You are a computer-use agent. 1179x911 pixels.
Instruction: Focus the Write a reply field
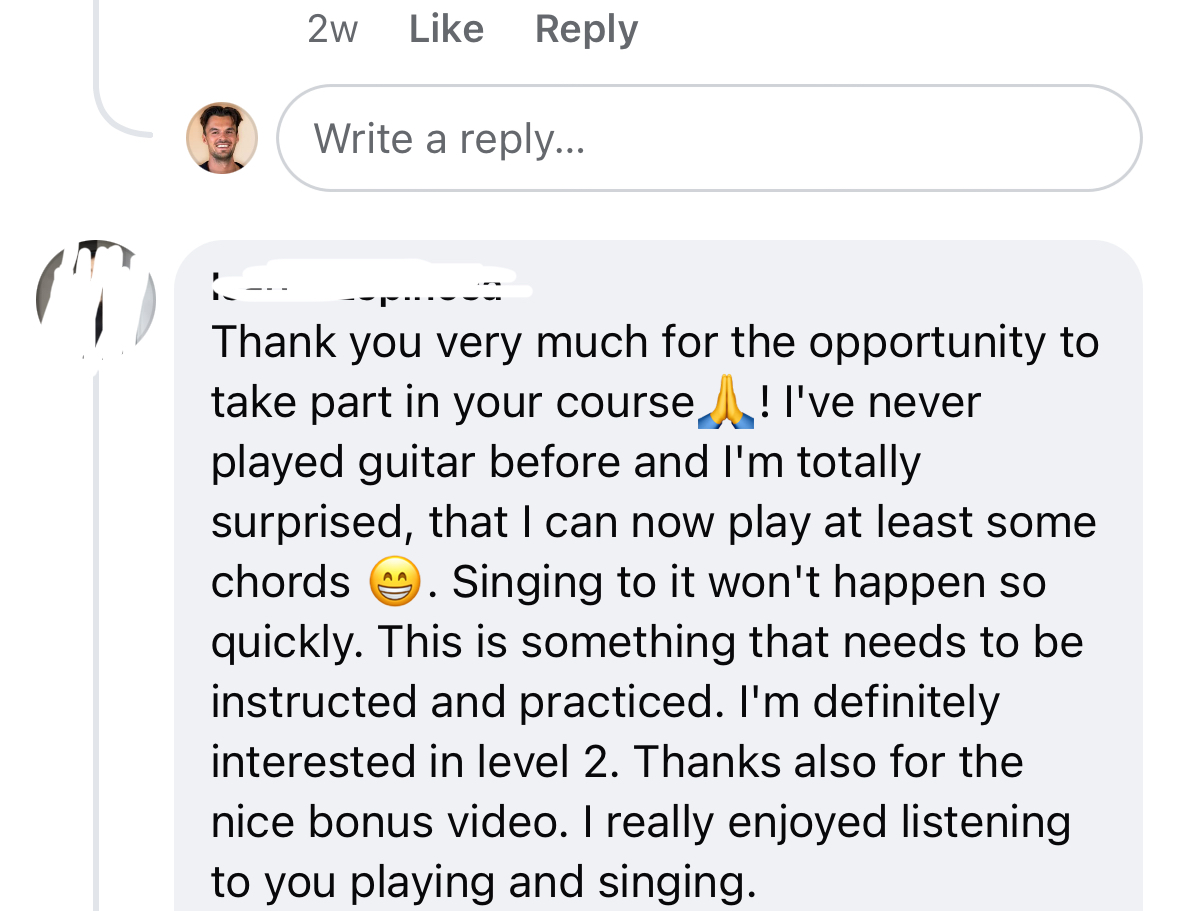coord(708,138)
